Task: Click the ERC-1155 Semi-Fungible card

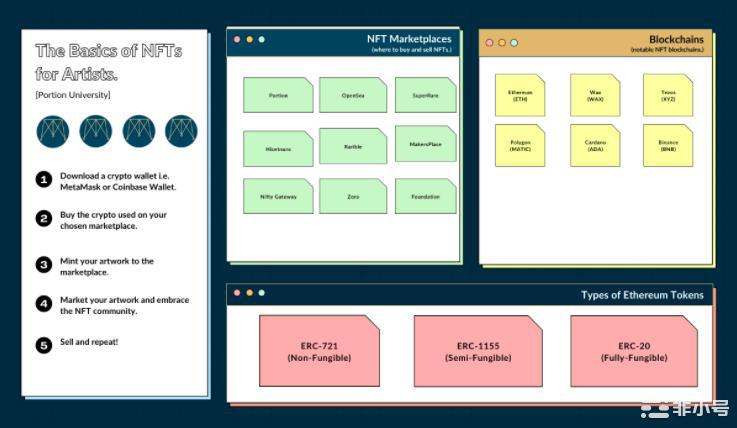Action: [477, 352]
